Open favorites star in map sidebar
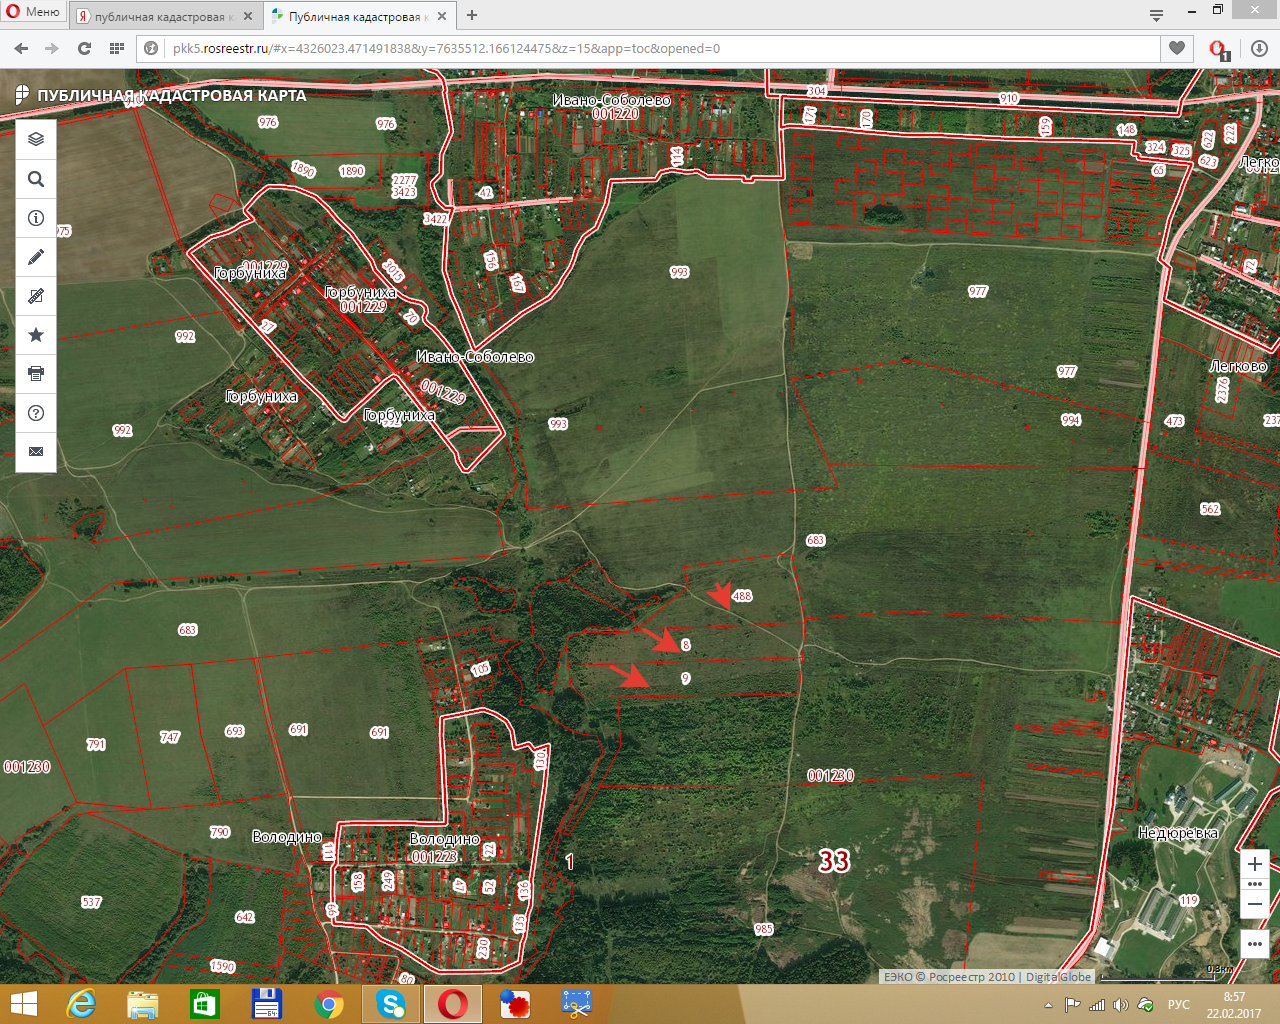1280x1024 pixels. pos(36,335)
